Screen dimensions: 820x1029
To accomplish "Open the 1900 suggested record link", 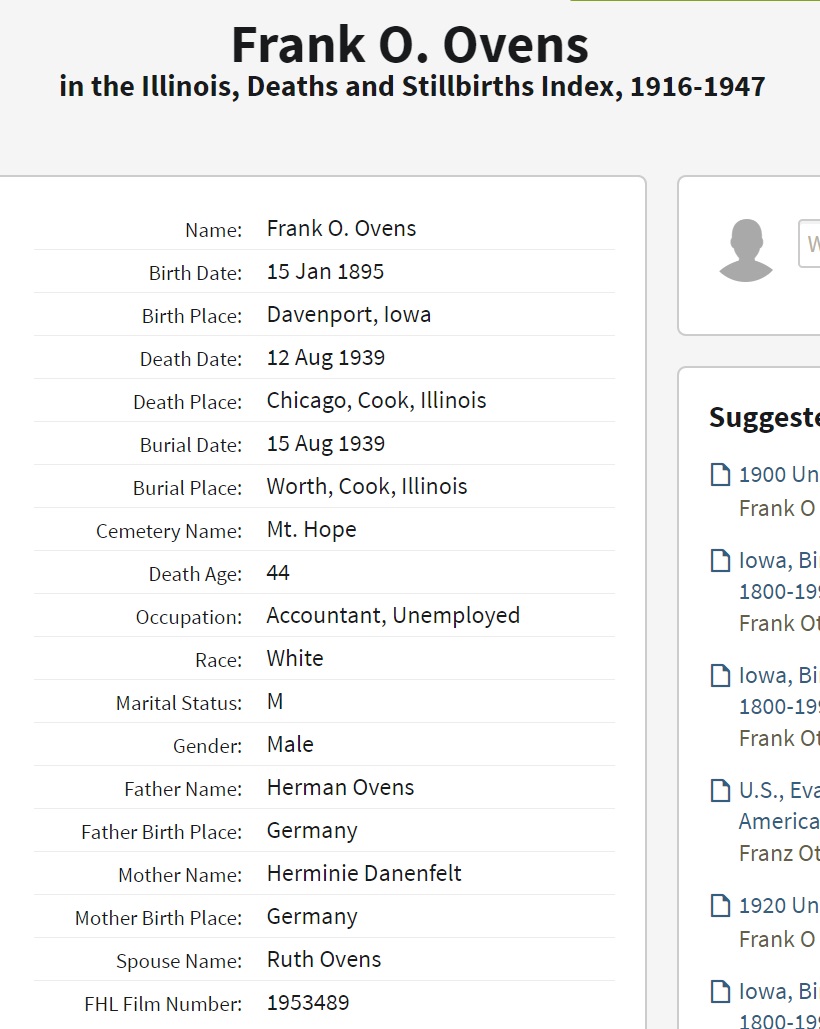I will (x=778, y=475).
